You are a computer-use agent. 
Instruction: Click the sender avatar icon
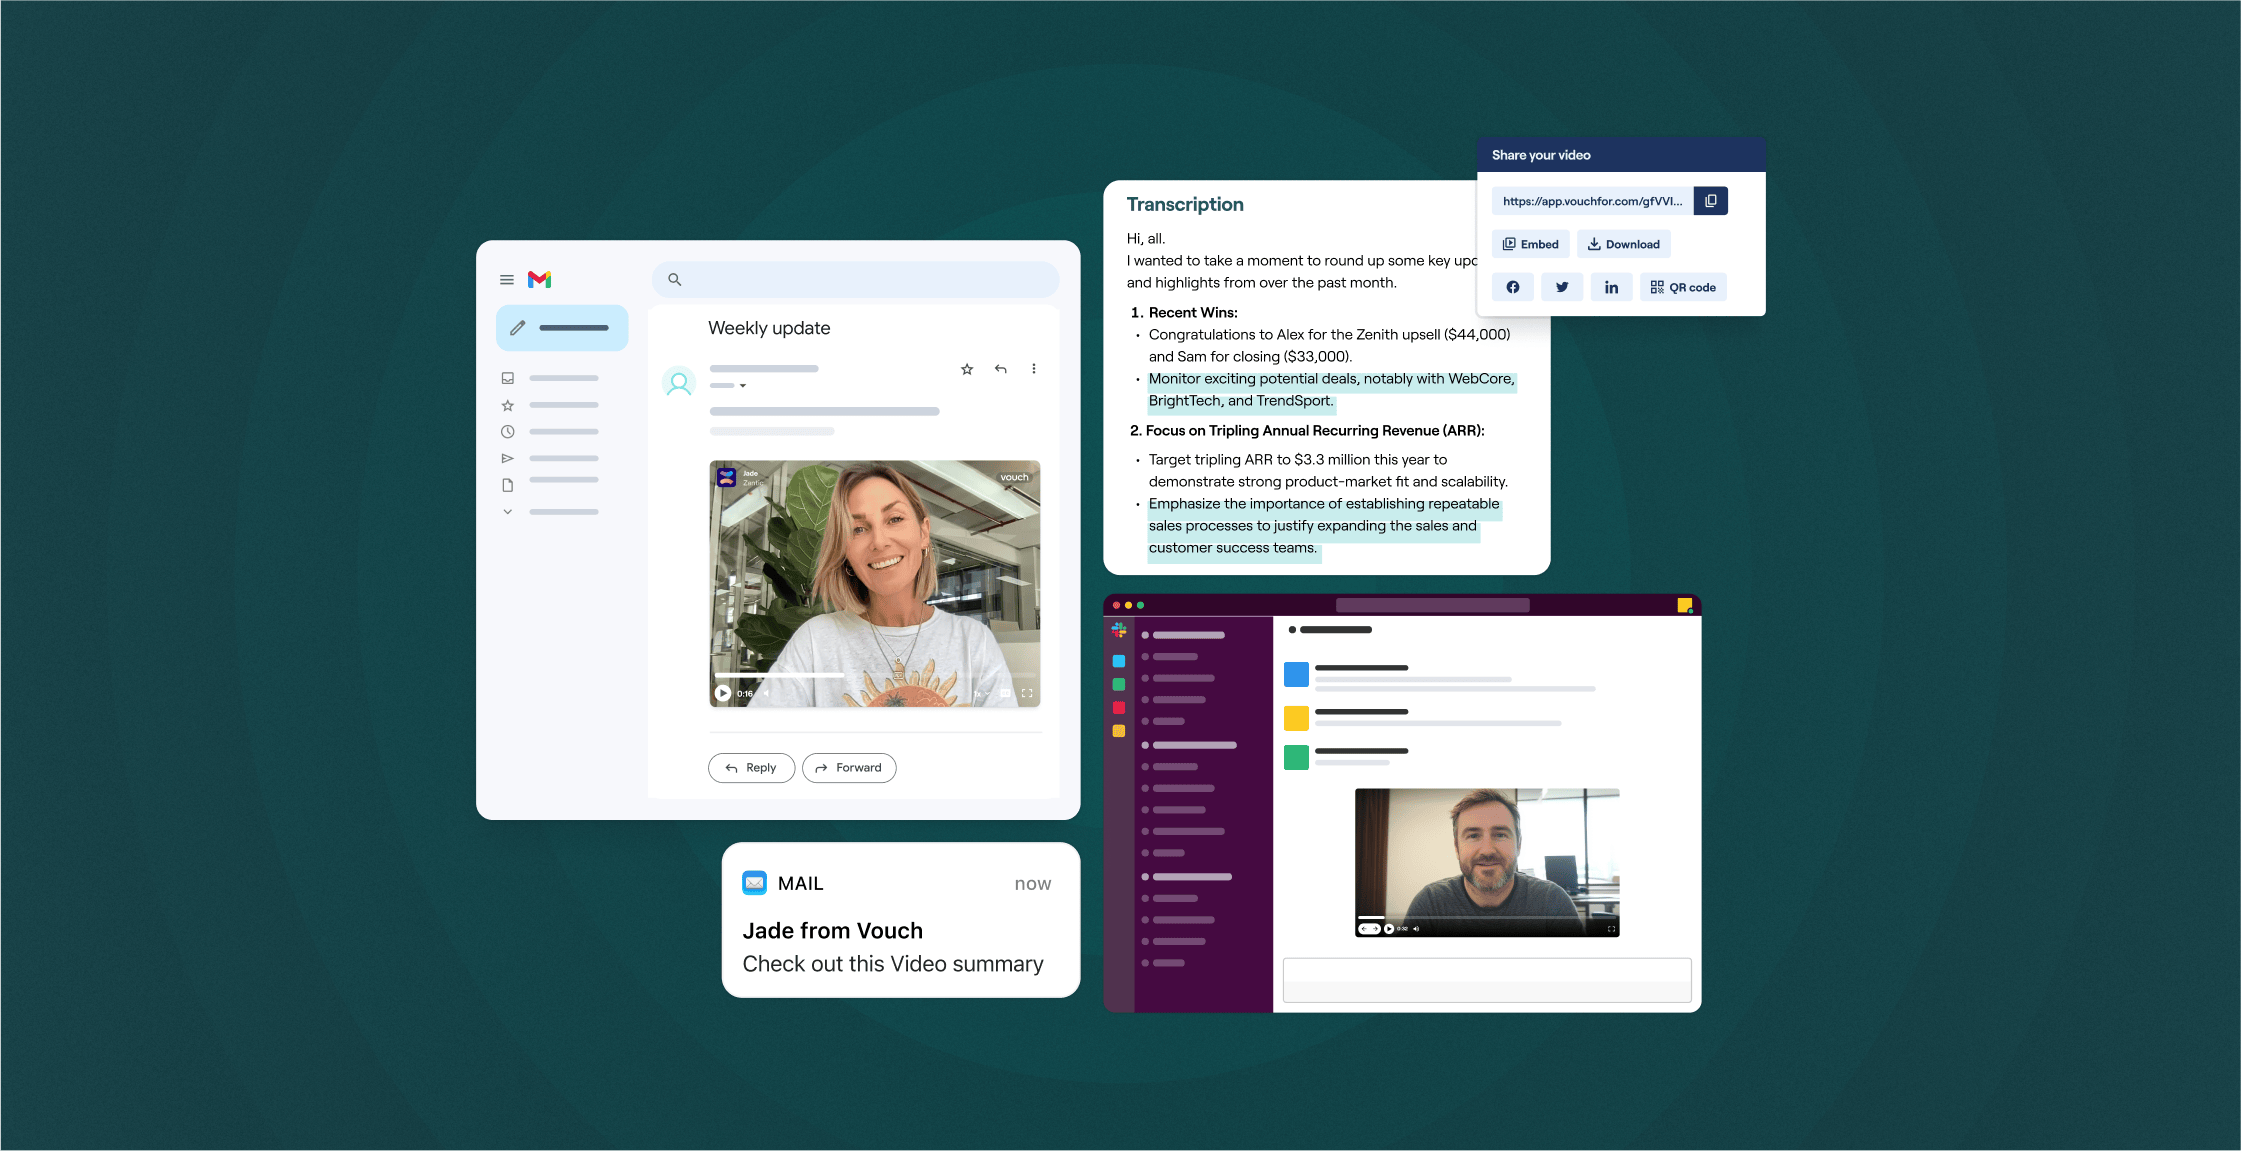click(x=679, y=383)
